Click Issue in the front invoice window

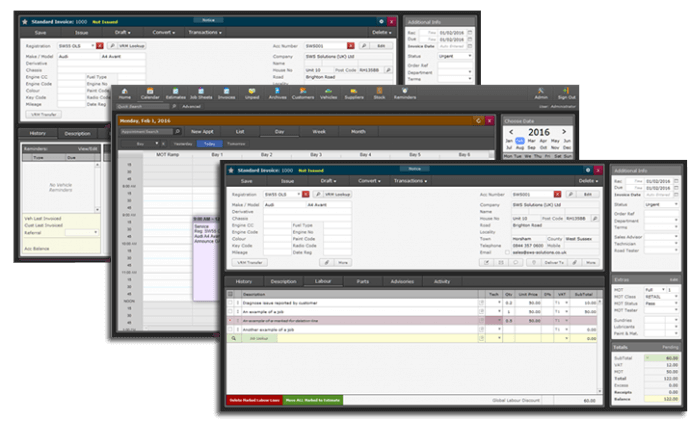[x=287, y=181]
